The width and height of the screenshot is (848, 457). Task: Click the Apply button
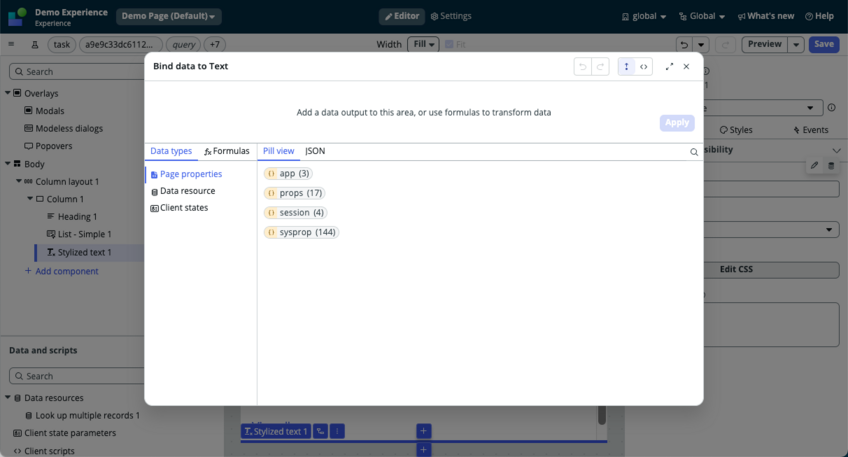coord(677,123)
